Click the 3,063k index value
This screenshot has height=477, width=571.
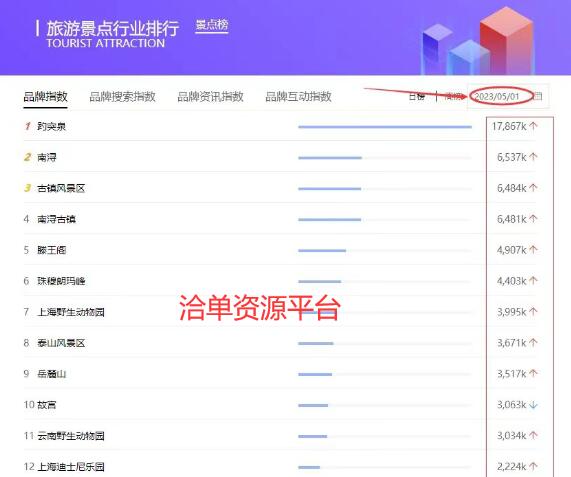[x=512, y=405]
